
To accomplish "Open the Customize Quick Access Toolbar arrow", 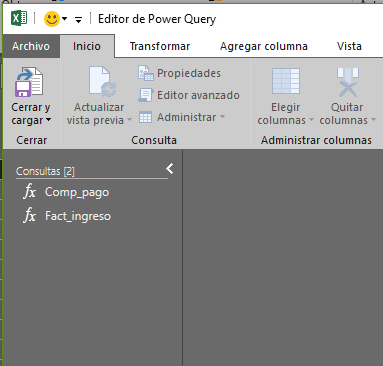I will (x=78, y=20).
